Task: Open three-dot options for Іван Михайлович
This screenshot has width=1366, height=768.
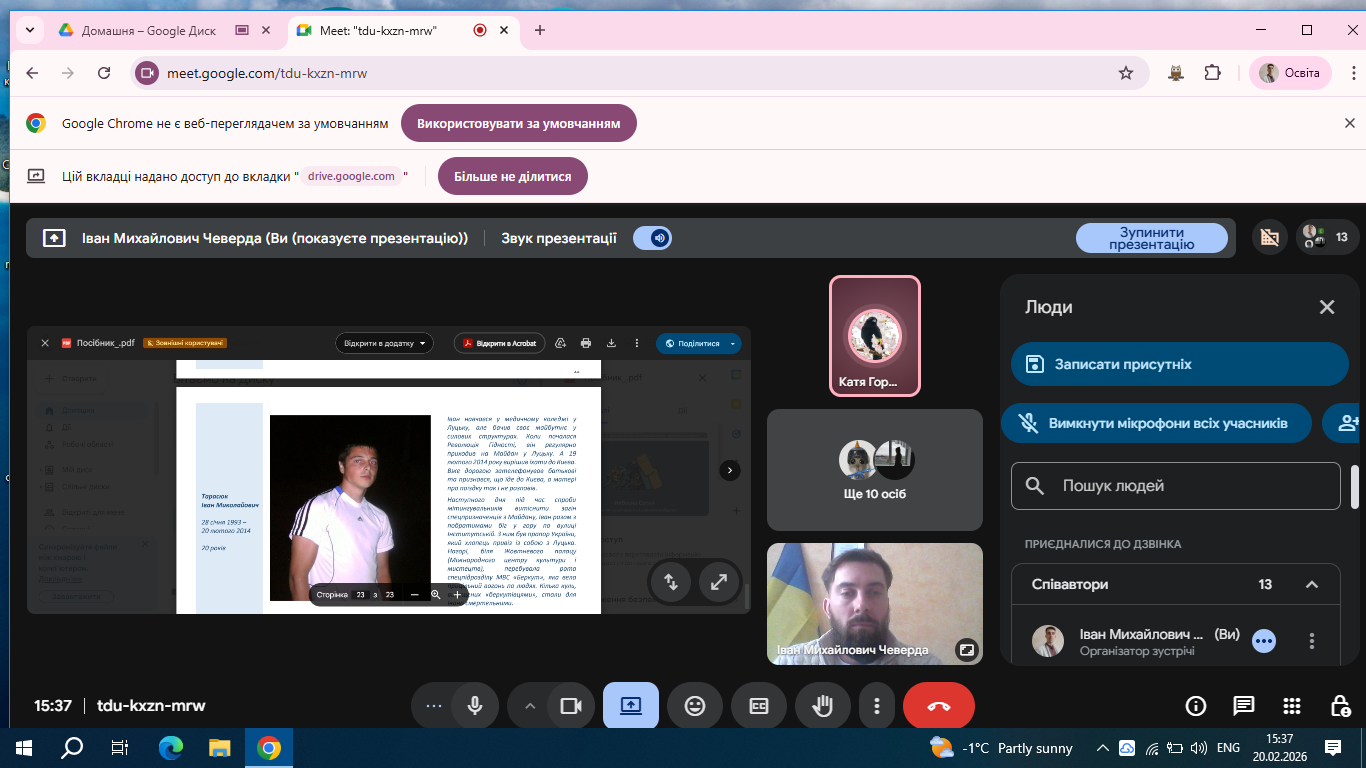Action: (1312, 641)
